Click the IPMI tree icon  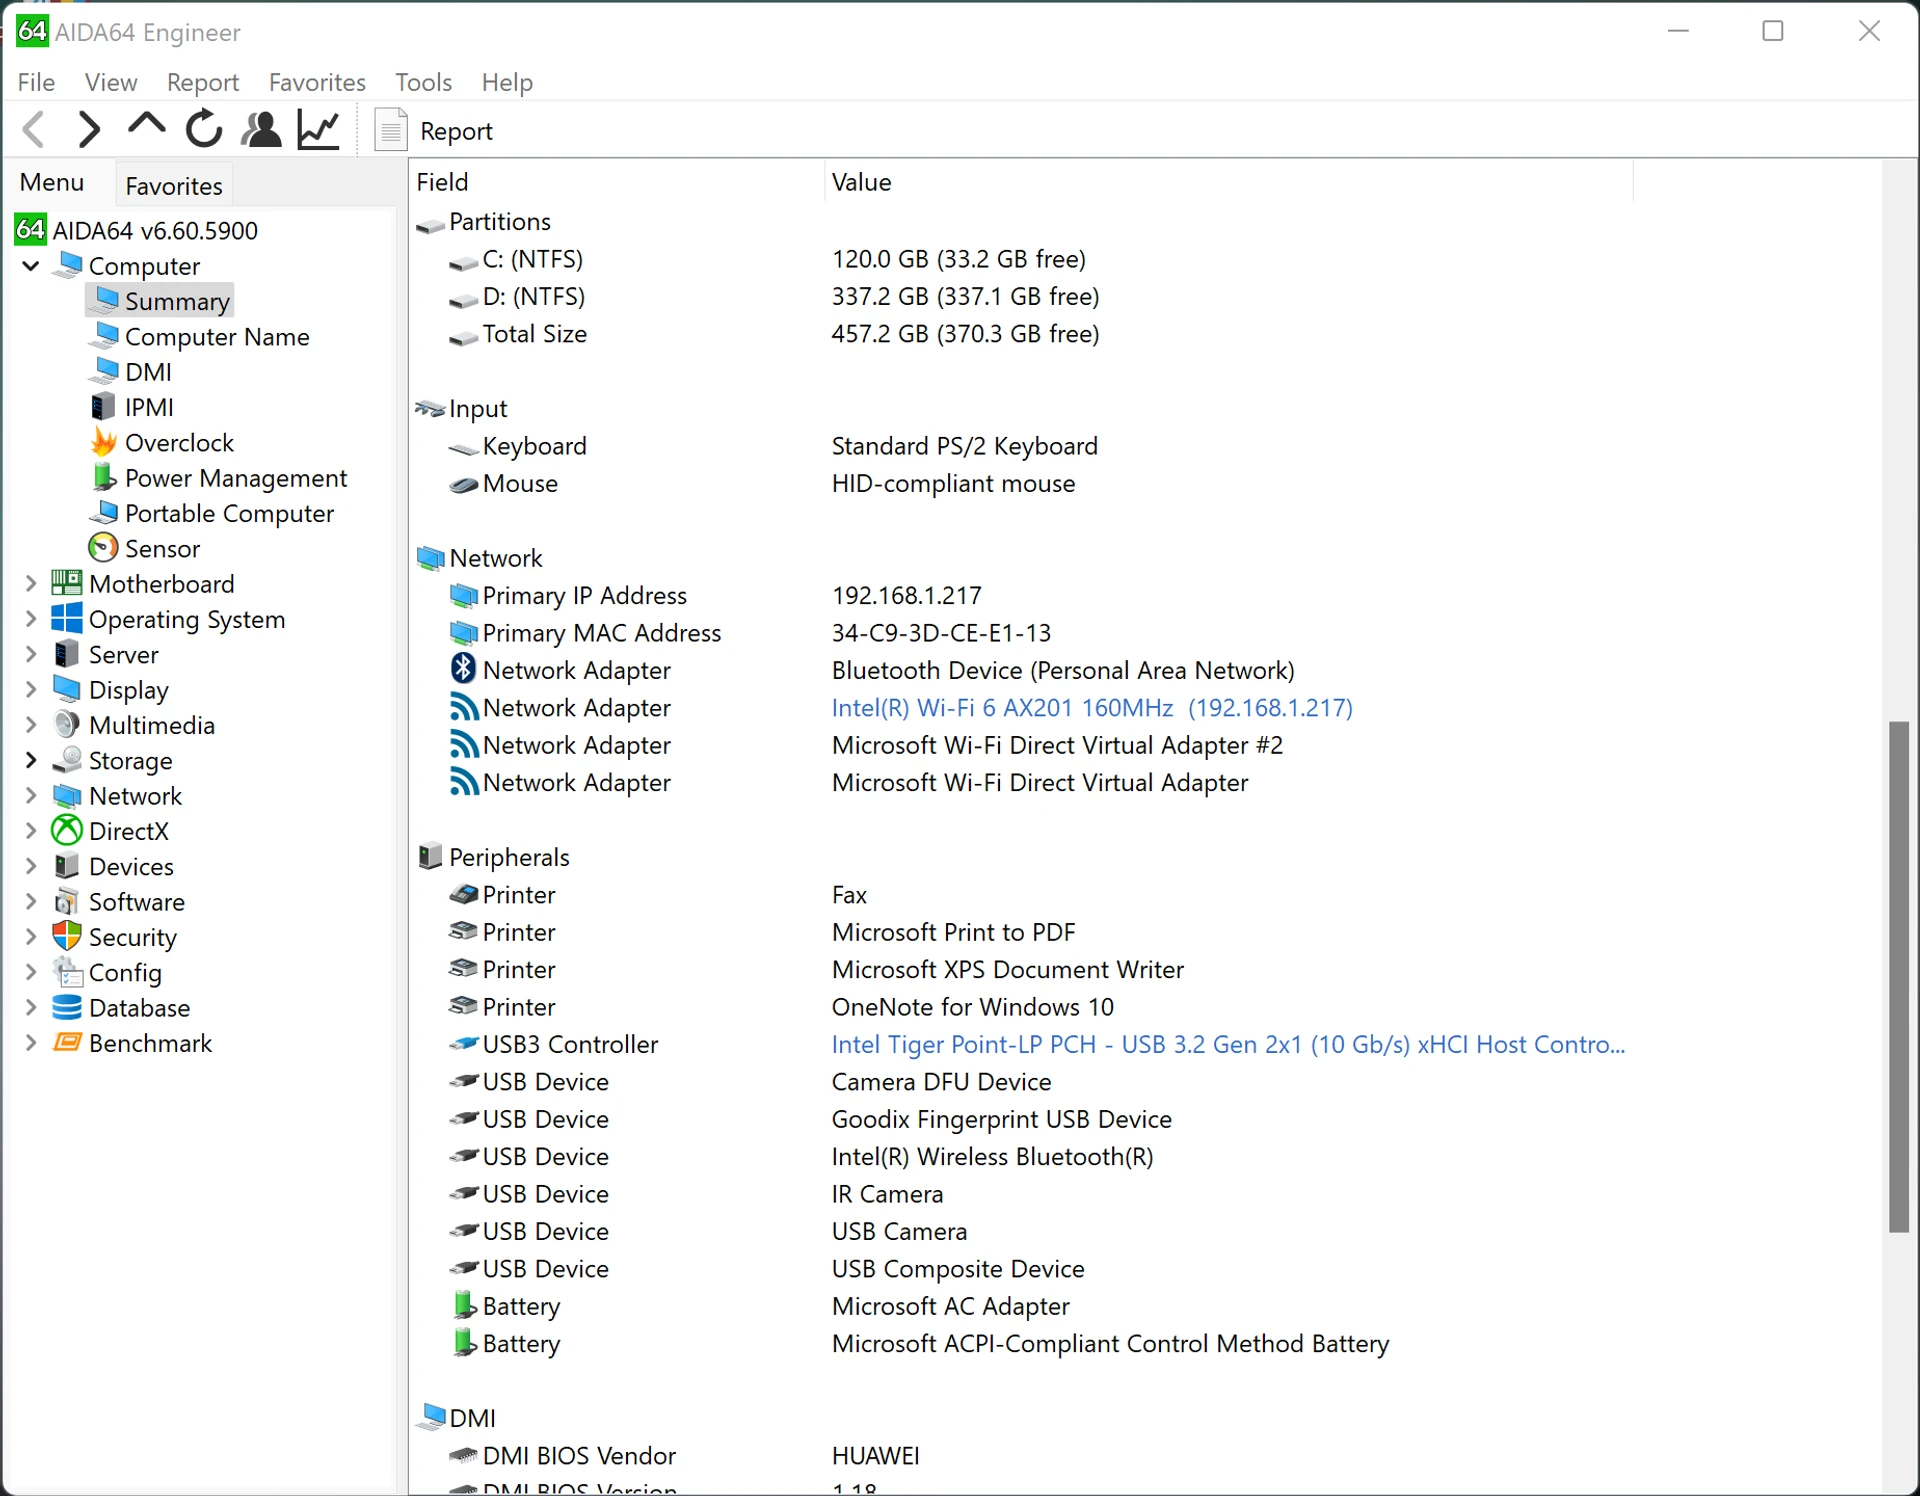point(103,406)
